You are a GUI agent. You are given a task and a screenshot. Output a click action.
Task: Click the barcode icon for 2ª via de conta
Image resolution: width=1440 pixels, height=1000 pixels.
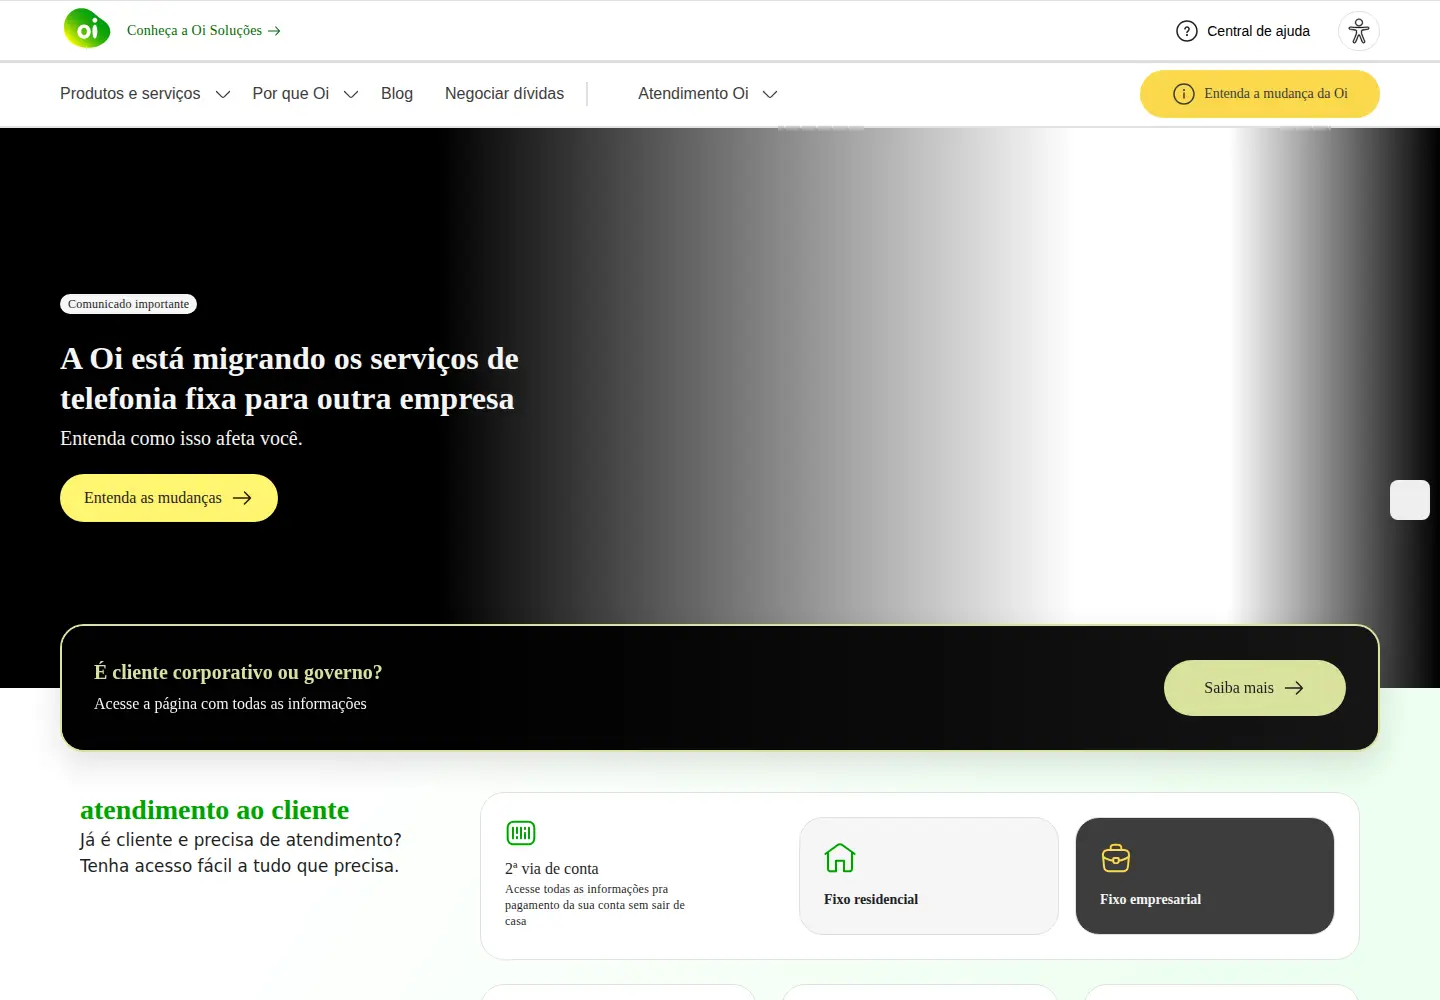point(521,833)
